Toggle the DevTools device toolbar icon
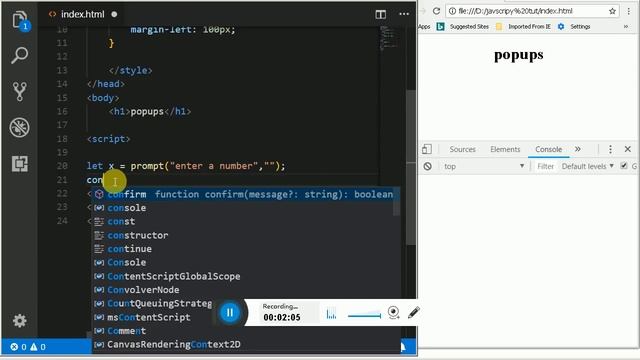640x360 pixels. coord(427,149)
